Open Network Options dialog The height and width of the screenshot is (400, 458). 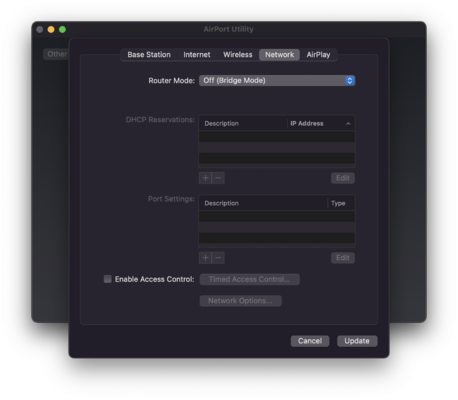240,301
